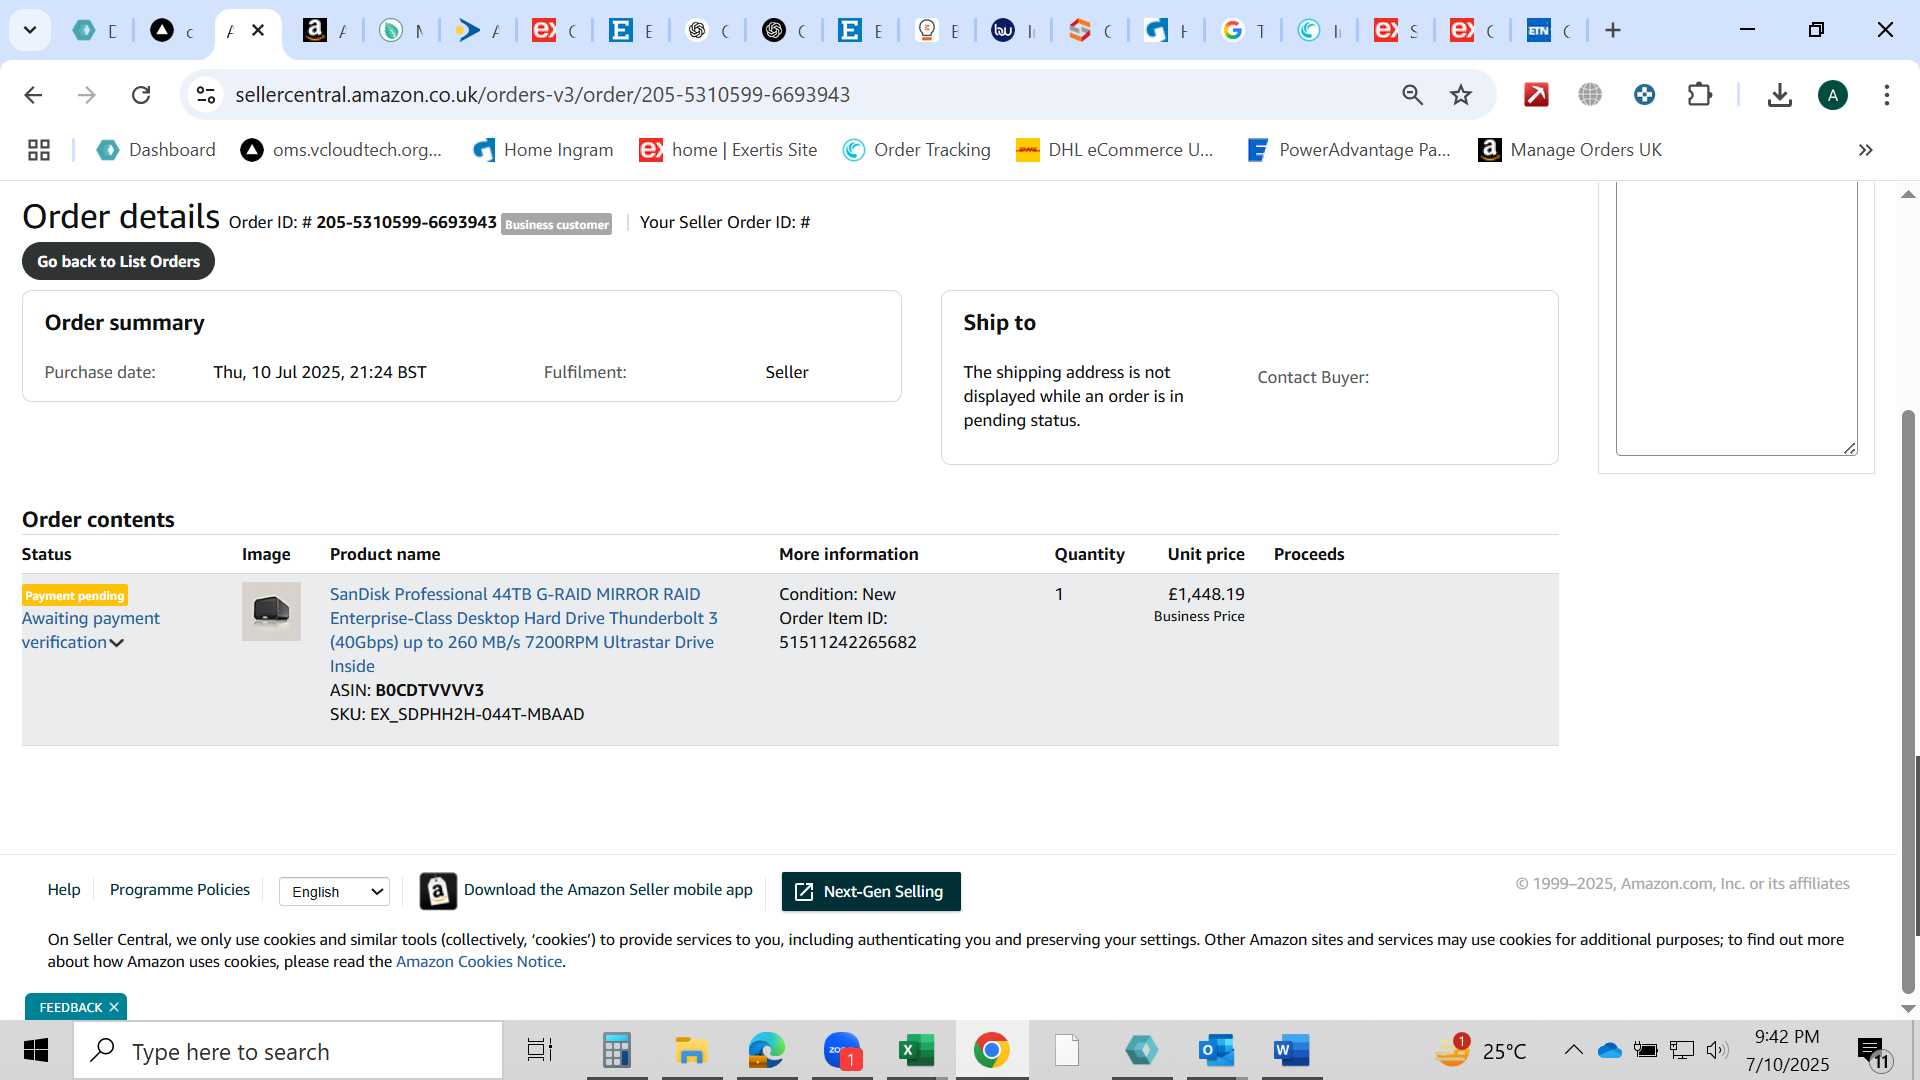Bookmark this page with the star icon
The width and height of the screenshot is (1920, 1080).
click(x=1461, y=95)
